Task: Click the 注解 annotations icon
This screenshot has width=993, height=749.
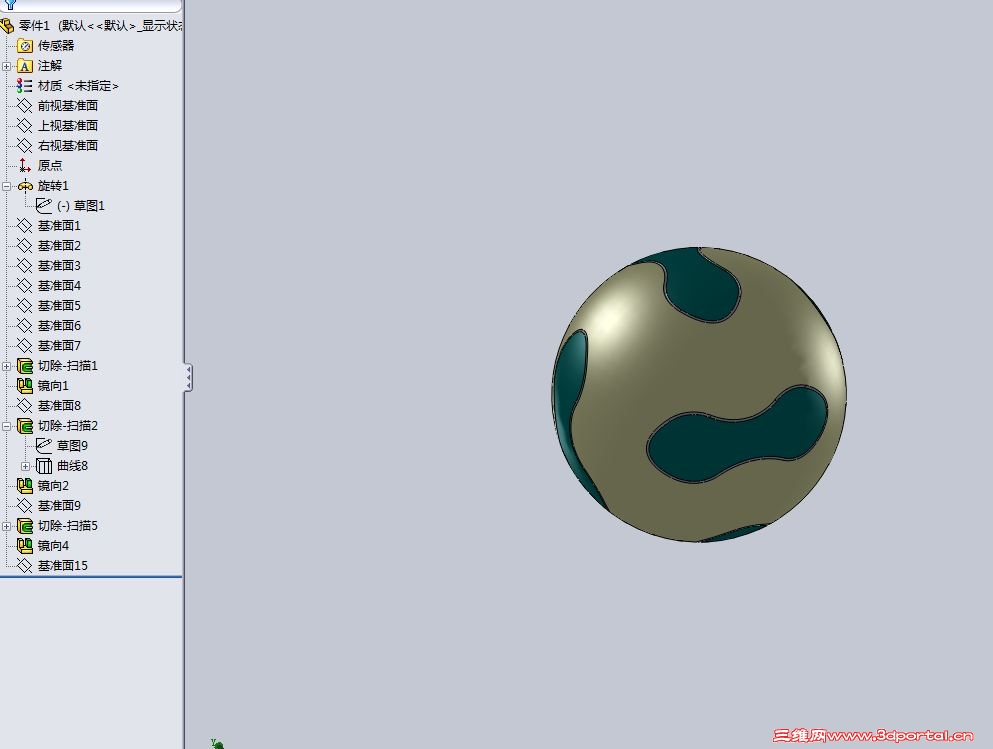Action: [x=25, y=66]
